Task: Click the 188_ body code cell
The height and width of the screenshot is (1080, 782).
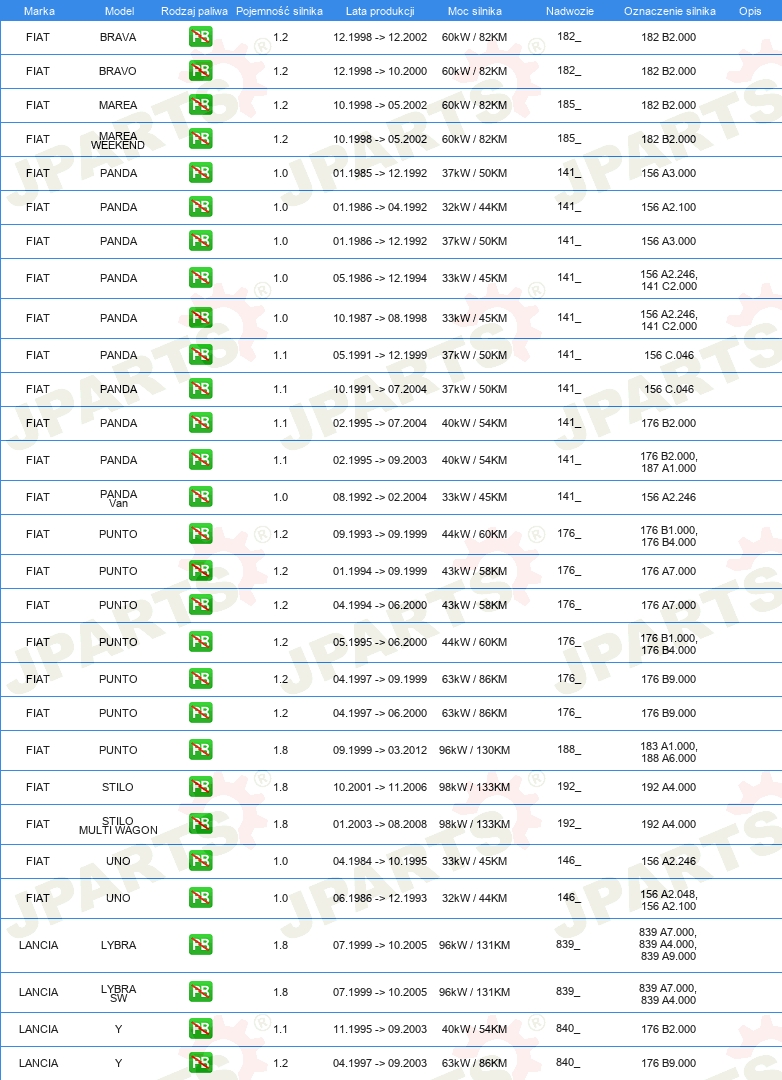Action: click(x=569, y=749)
